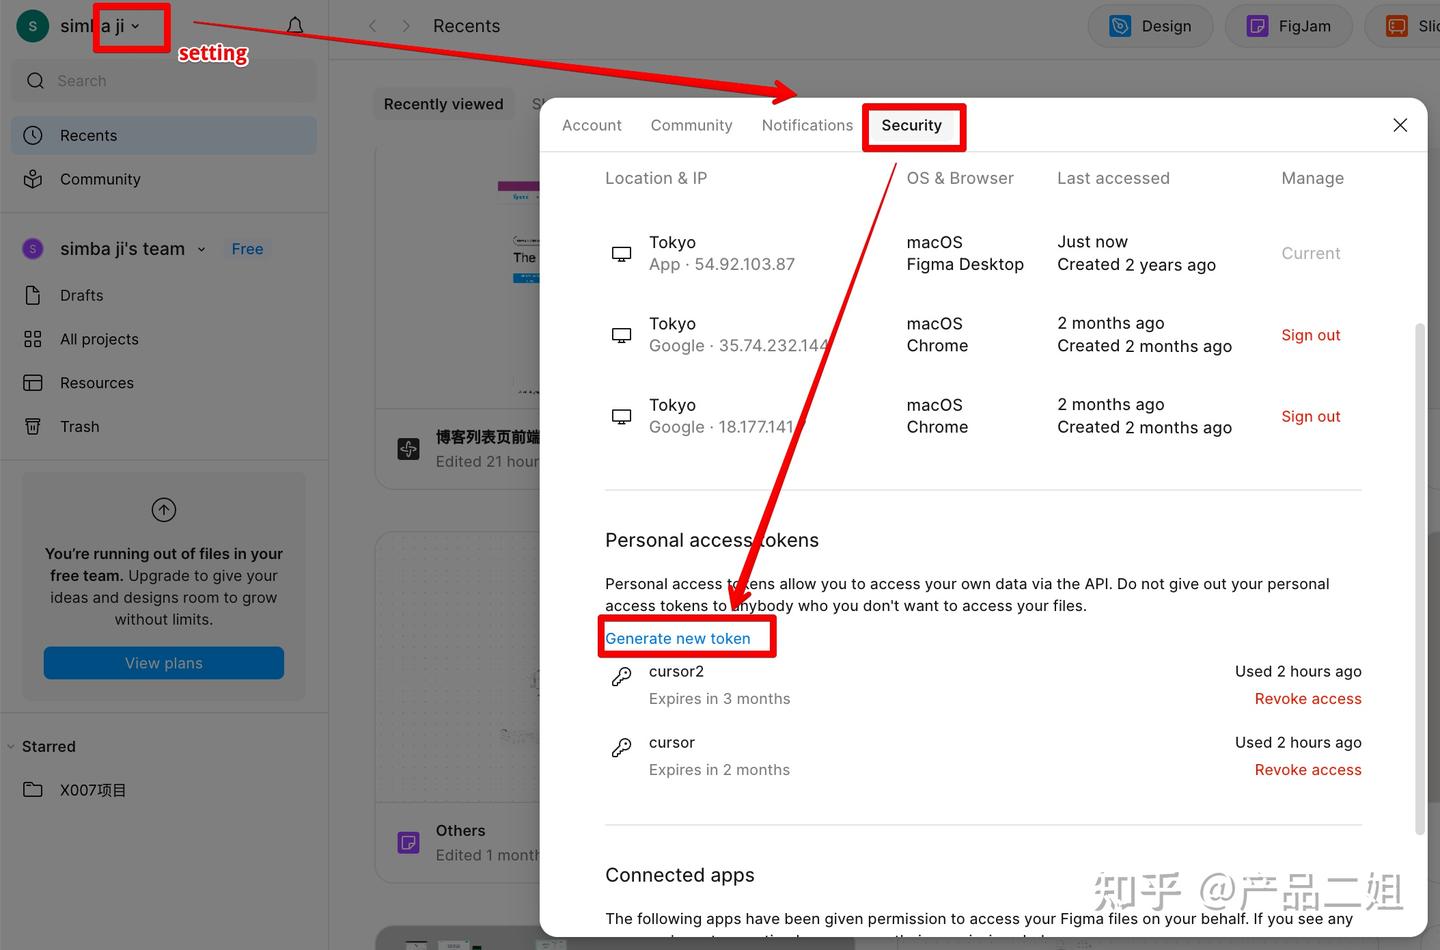Open Resources in sidebar
Image resolution: width=1440 pixels, height=950 pixels.
click(96, 383)
